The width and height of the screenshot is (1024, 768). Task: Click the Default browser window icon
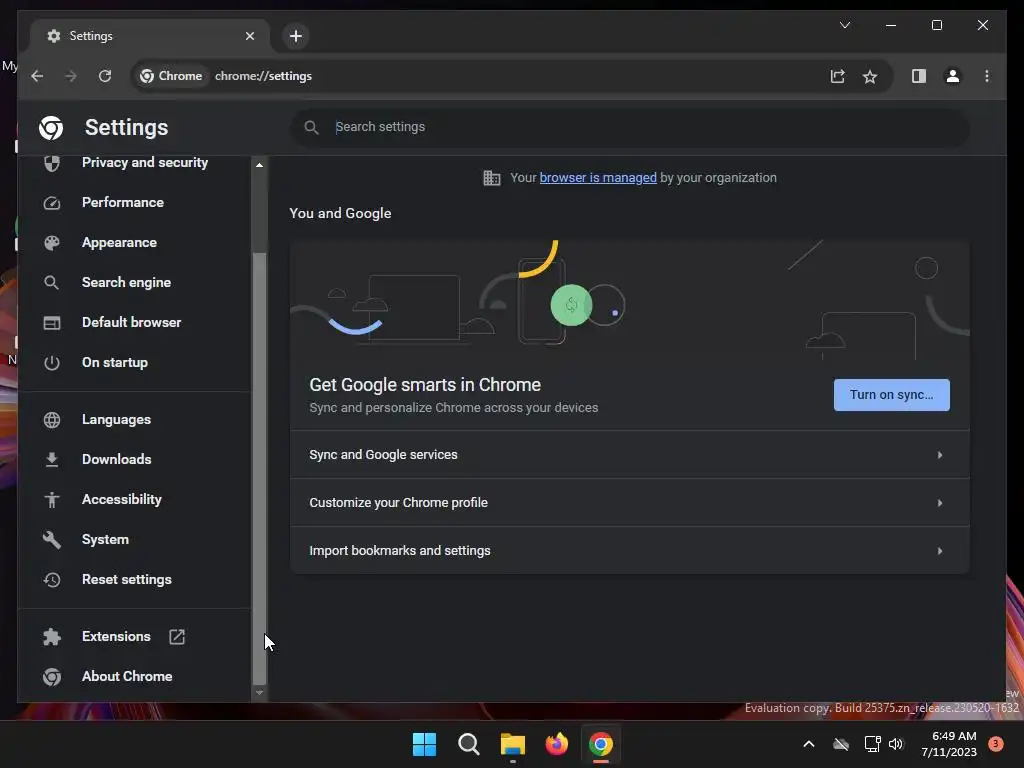tap(52, 323)
